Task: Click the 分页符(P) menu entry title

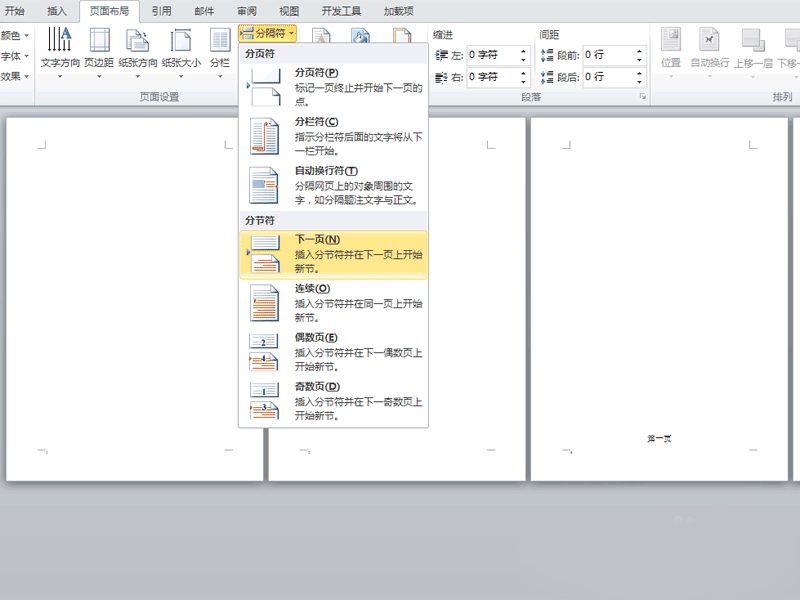Action: (316, 73)
